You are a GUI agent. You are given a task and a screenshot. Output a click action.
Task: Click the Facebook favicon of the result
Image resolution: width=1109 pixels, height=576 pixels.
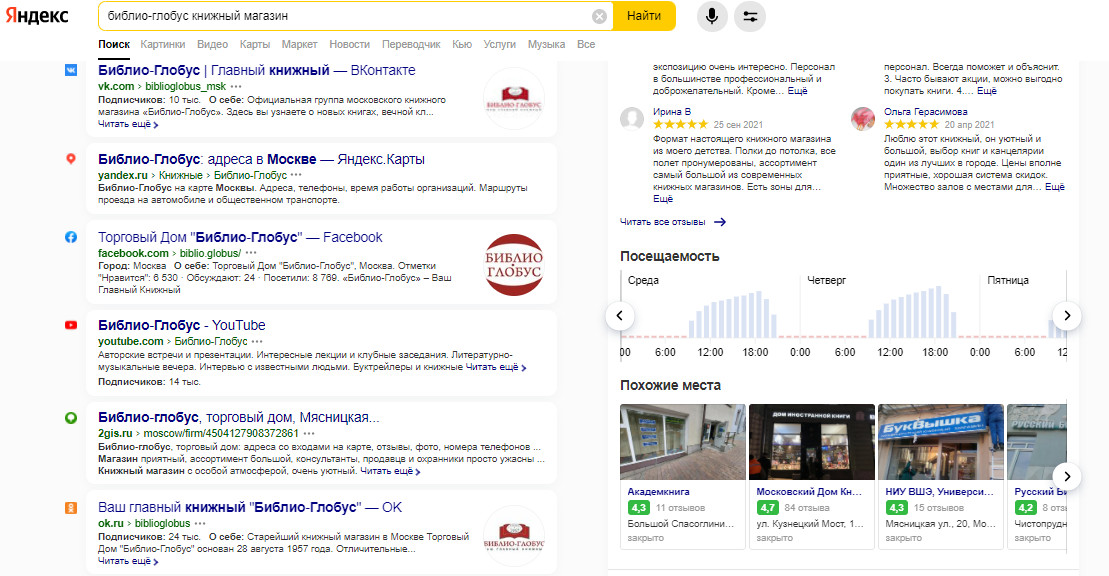[71, 237]
